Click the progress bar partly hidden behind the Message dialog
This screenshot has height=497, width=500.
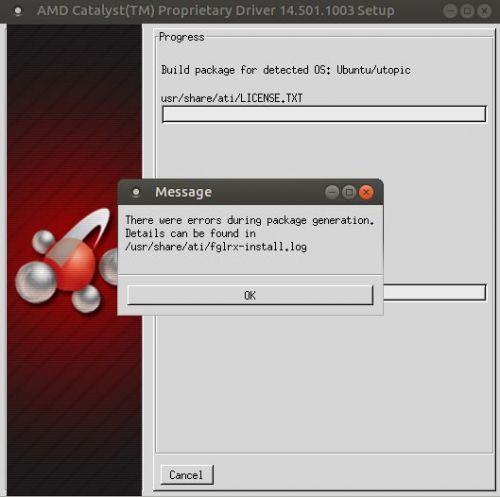click(x=435, y=292)
